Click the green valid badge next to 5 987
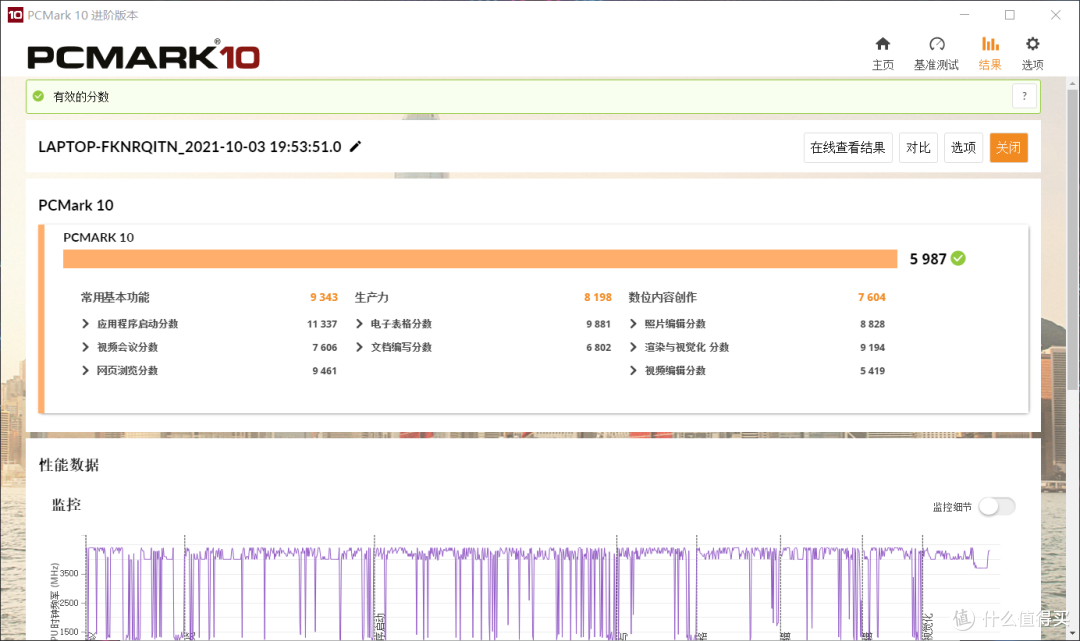Viewport: 1080px width, 641px height. click(958, 258)
